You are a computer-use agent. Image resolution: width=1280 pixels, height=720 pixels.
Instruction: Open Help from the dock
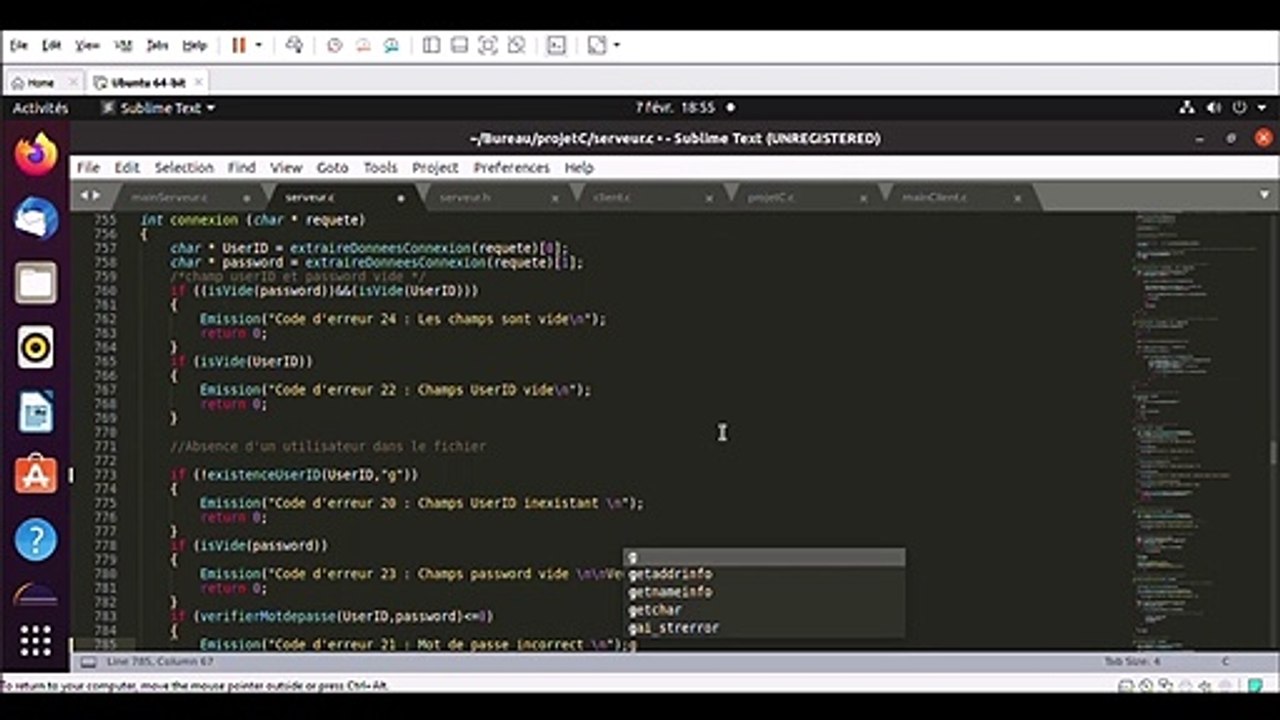(36, 539)
